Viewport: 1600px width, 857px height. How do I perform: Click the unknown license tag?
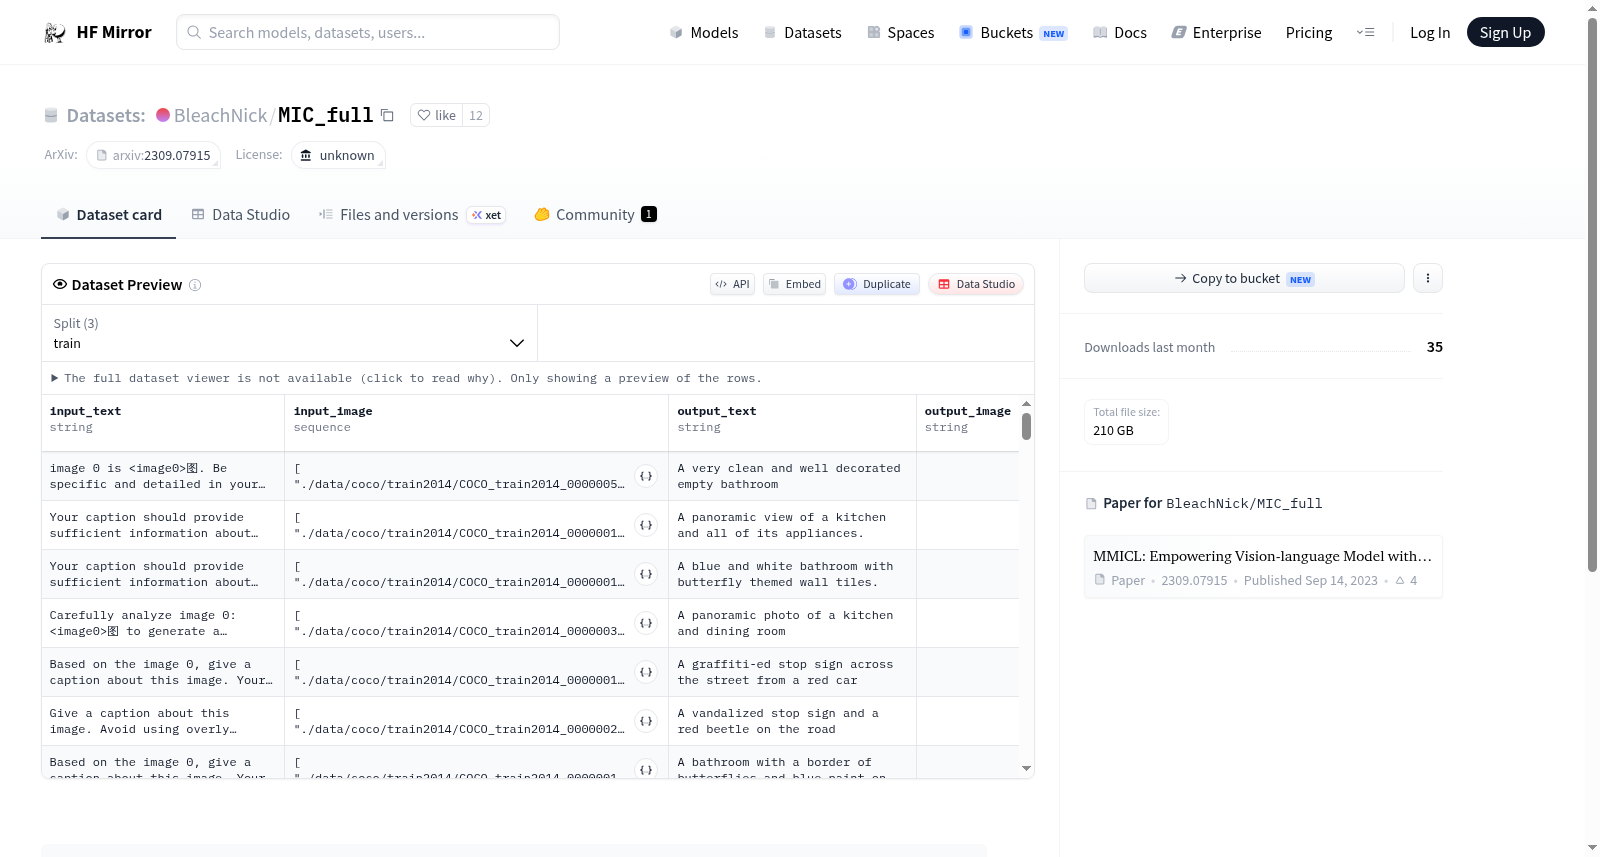click(x=338, y=155)
